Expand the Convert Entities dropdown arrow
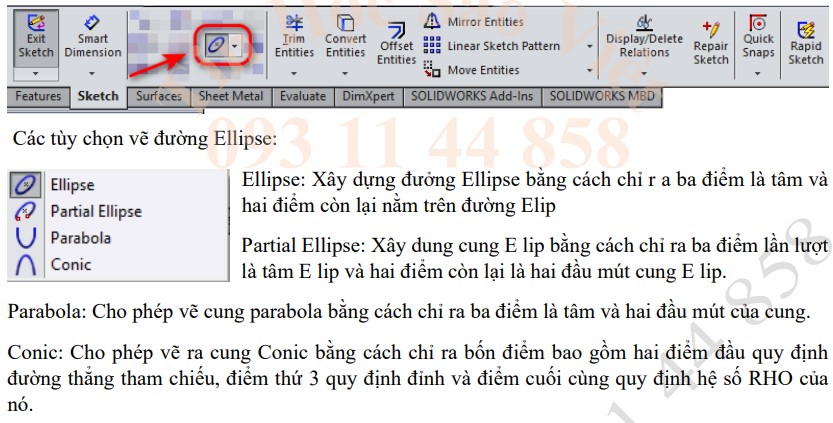 point(345,73)
